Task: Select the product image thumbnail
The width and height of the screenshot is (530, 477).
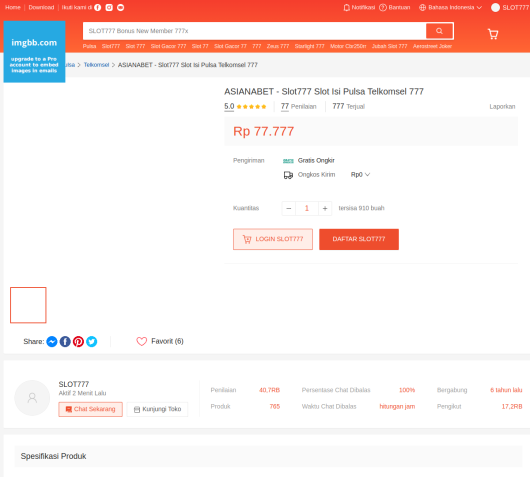Action: (x=28, y=305)
